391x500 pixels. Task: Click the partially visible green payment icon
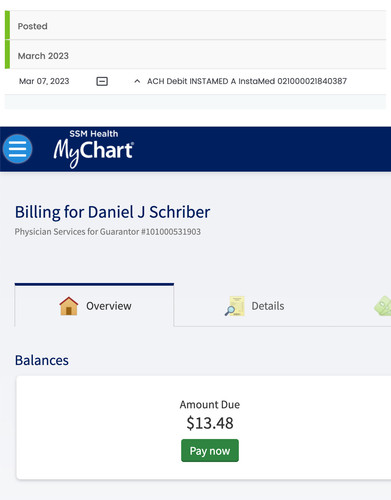(x=383, y=306)
